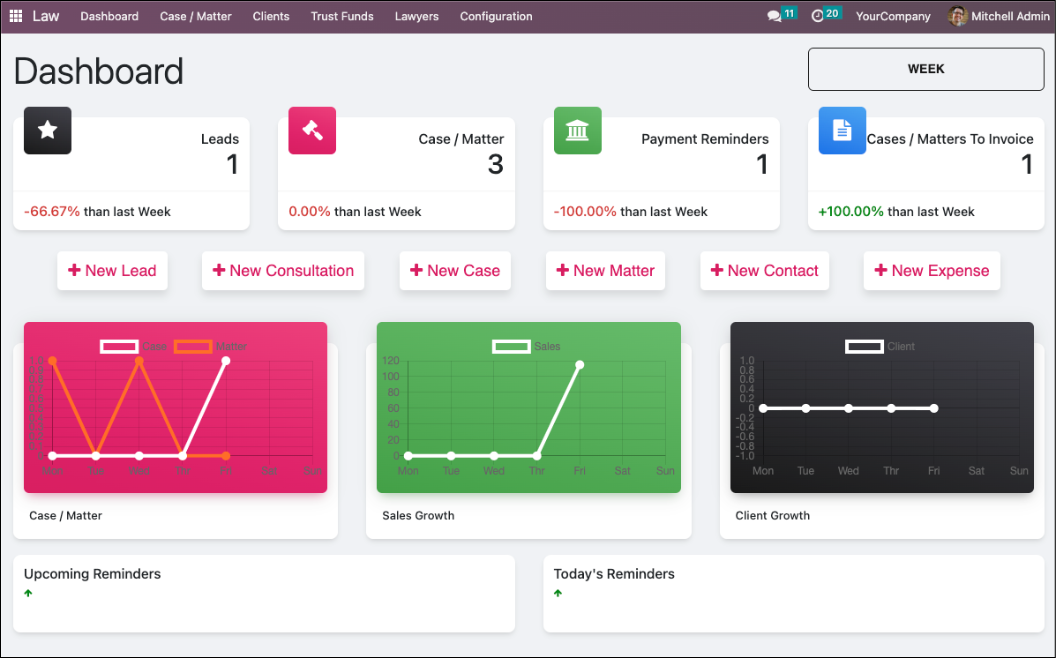Click the Client legend color swatch
This screenshot has width=1056, height=659.
pyautogui.click(x=864, y=346)
